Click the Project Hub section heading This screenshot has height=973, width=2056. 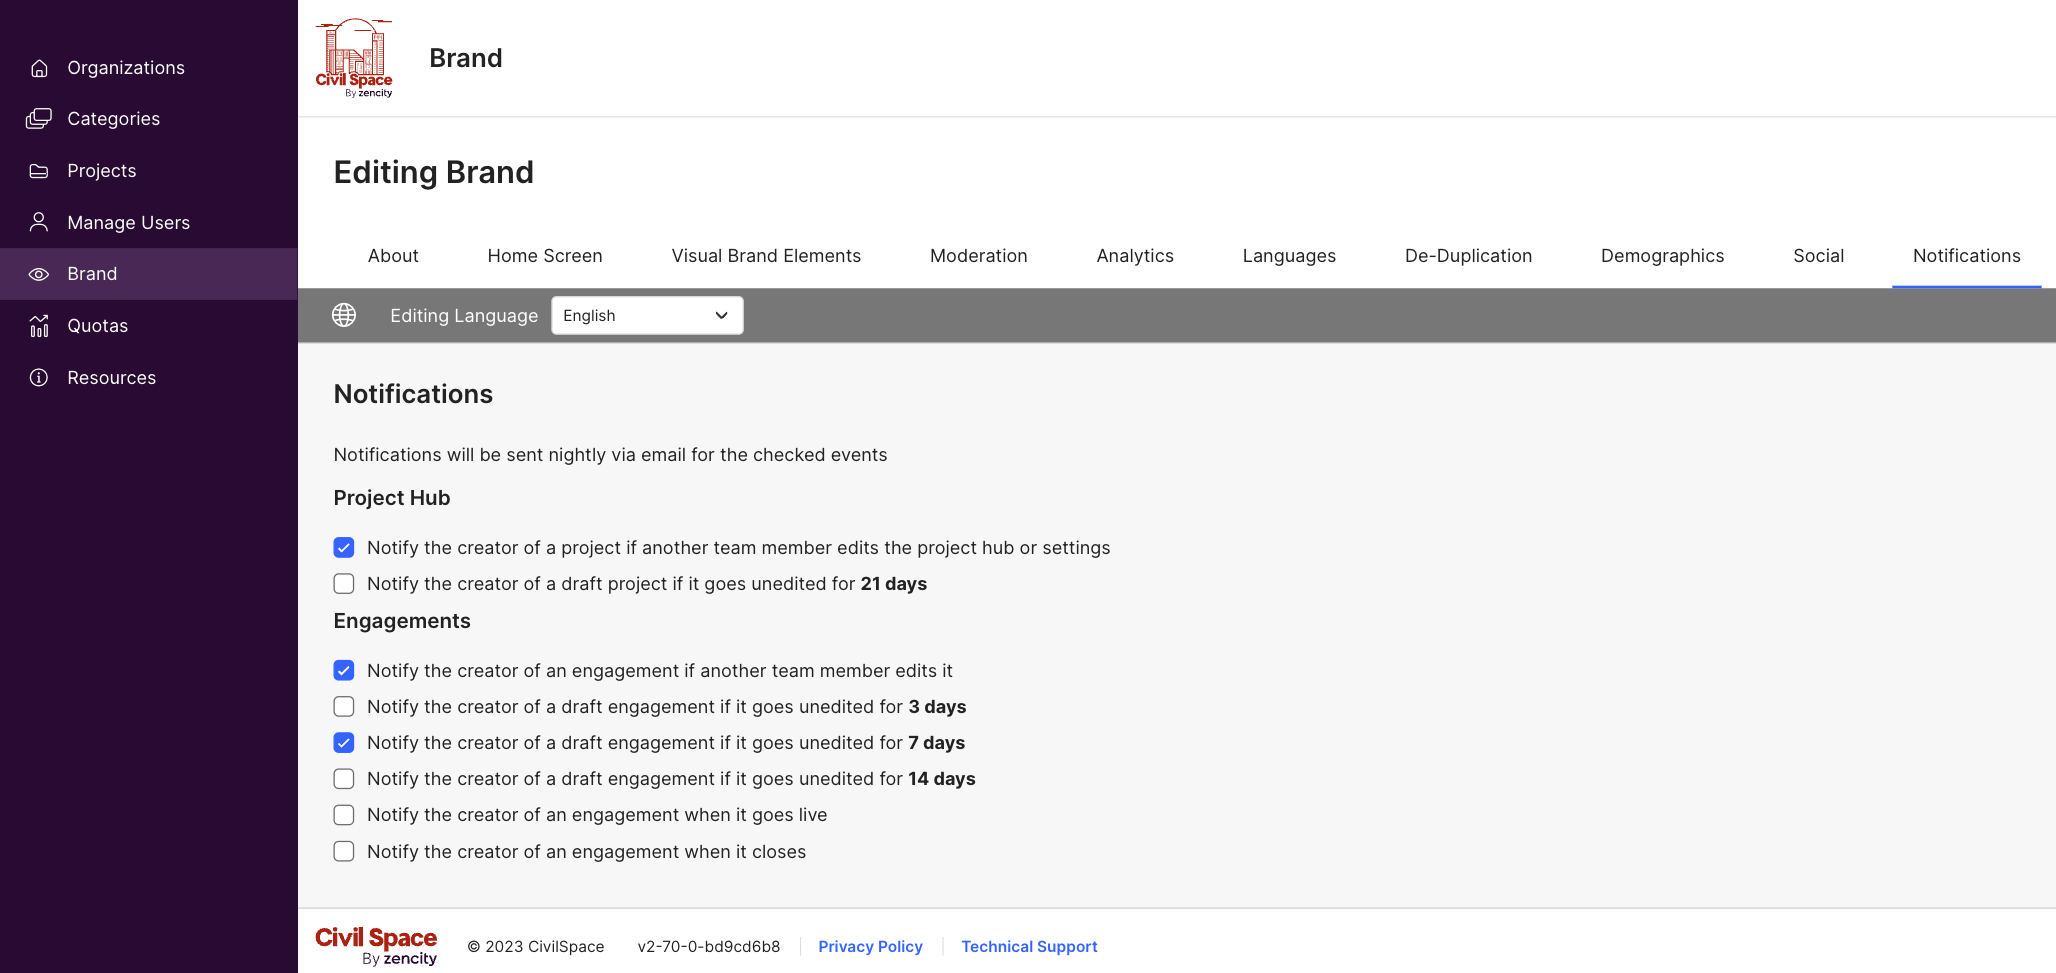click(392, 498)
